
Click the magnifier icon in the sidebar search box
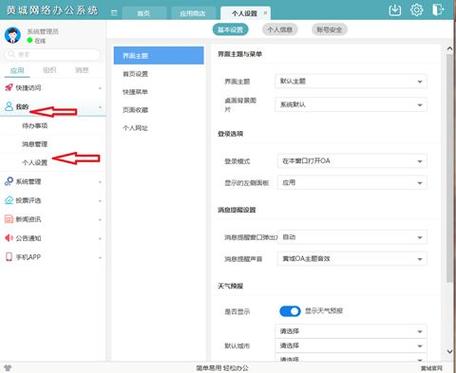11,54
